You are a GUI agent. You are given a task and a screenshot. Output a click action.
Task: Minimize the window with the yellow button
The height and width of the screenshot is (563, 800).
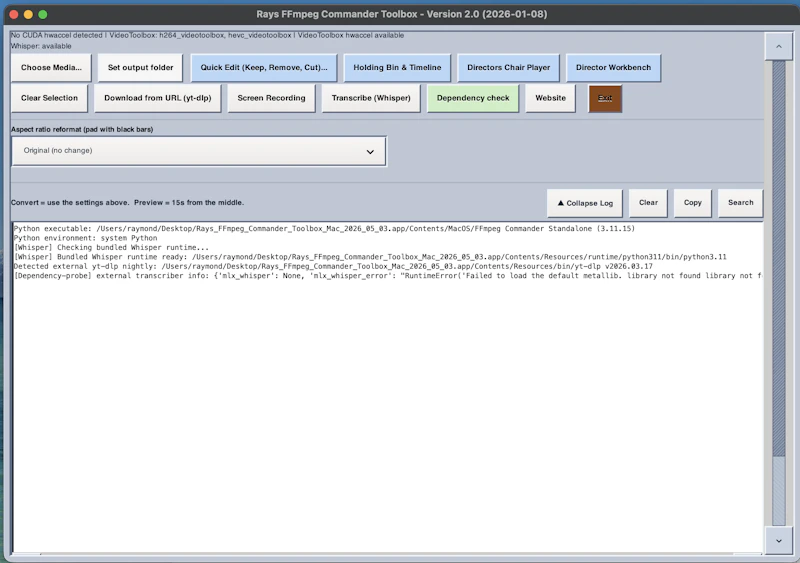coord(29,14)
